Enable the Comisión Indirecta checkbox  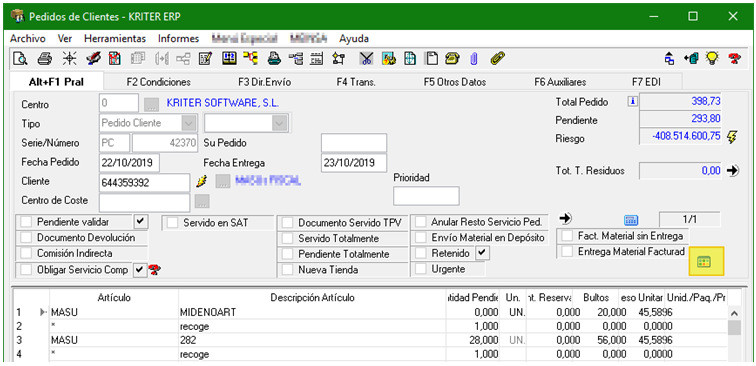click(27, 253)
